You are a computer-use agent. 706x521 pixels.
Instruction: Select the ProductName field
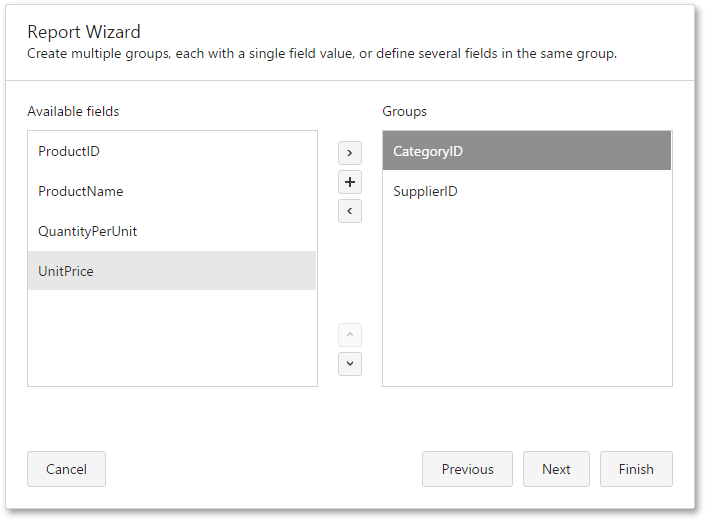[x=172, y=191]
